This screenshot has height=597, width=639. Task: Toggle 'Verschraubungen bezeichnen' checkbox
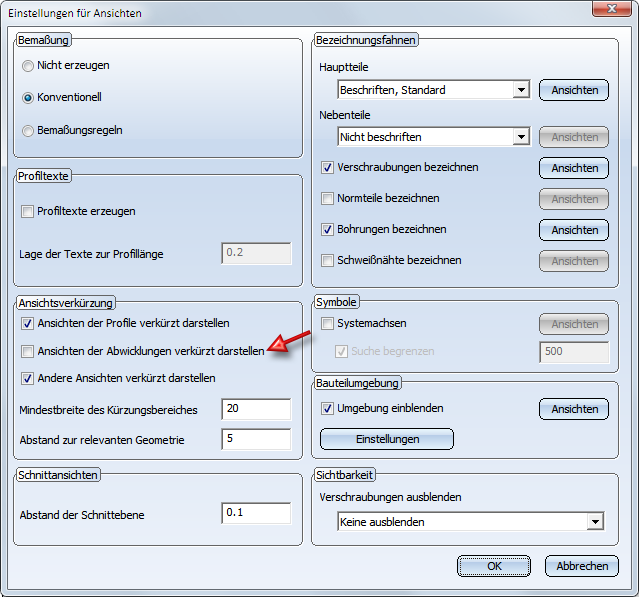[x=327, y=167]
